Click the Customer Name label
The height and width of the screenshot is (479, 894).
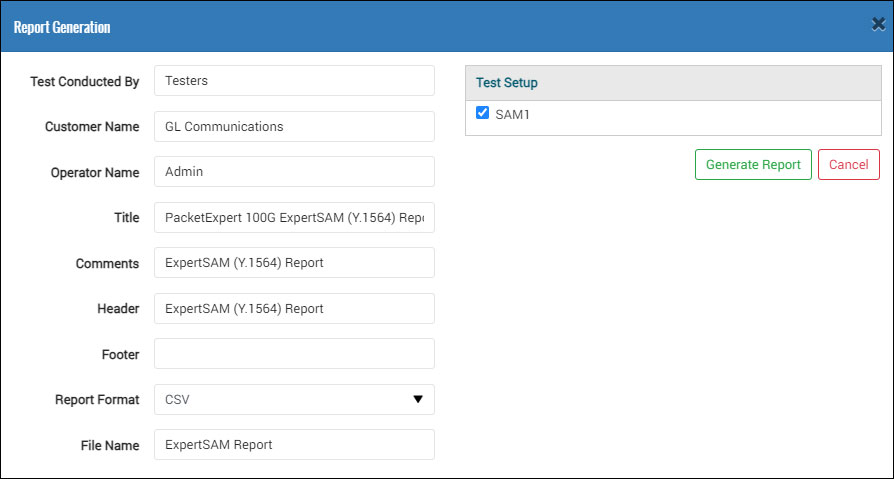click(x=92, y=127)
